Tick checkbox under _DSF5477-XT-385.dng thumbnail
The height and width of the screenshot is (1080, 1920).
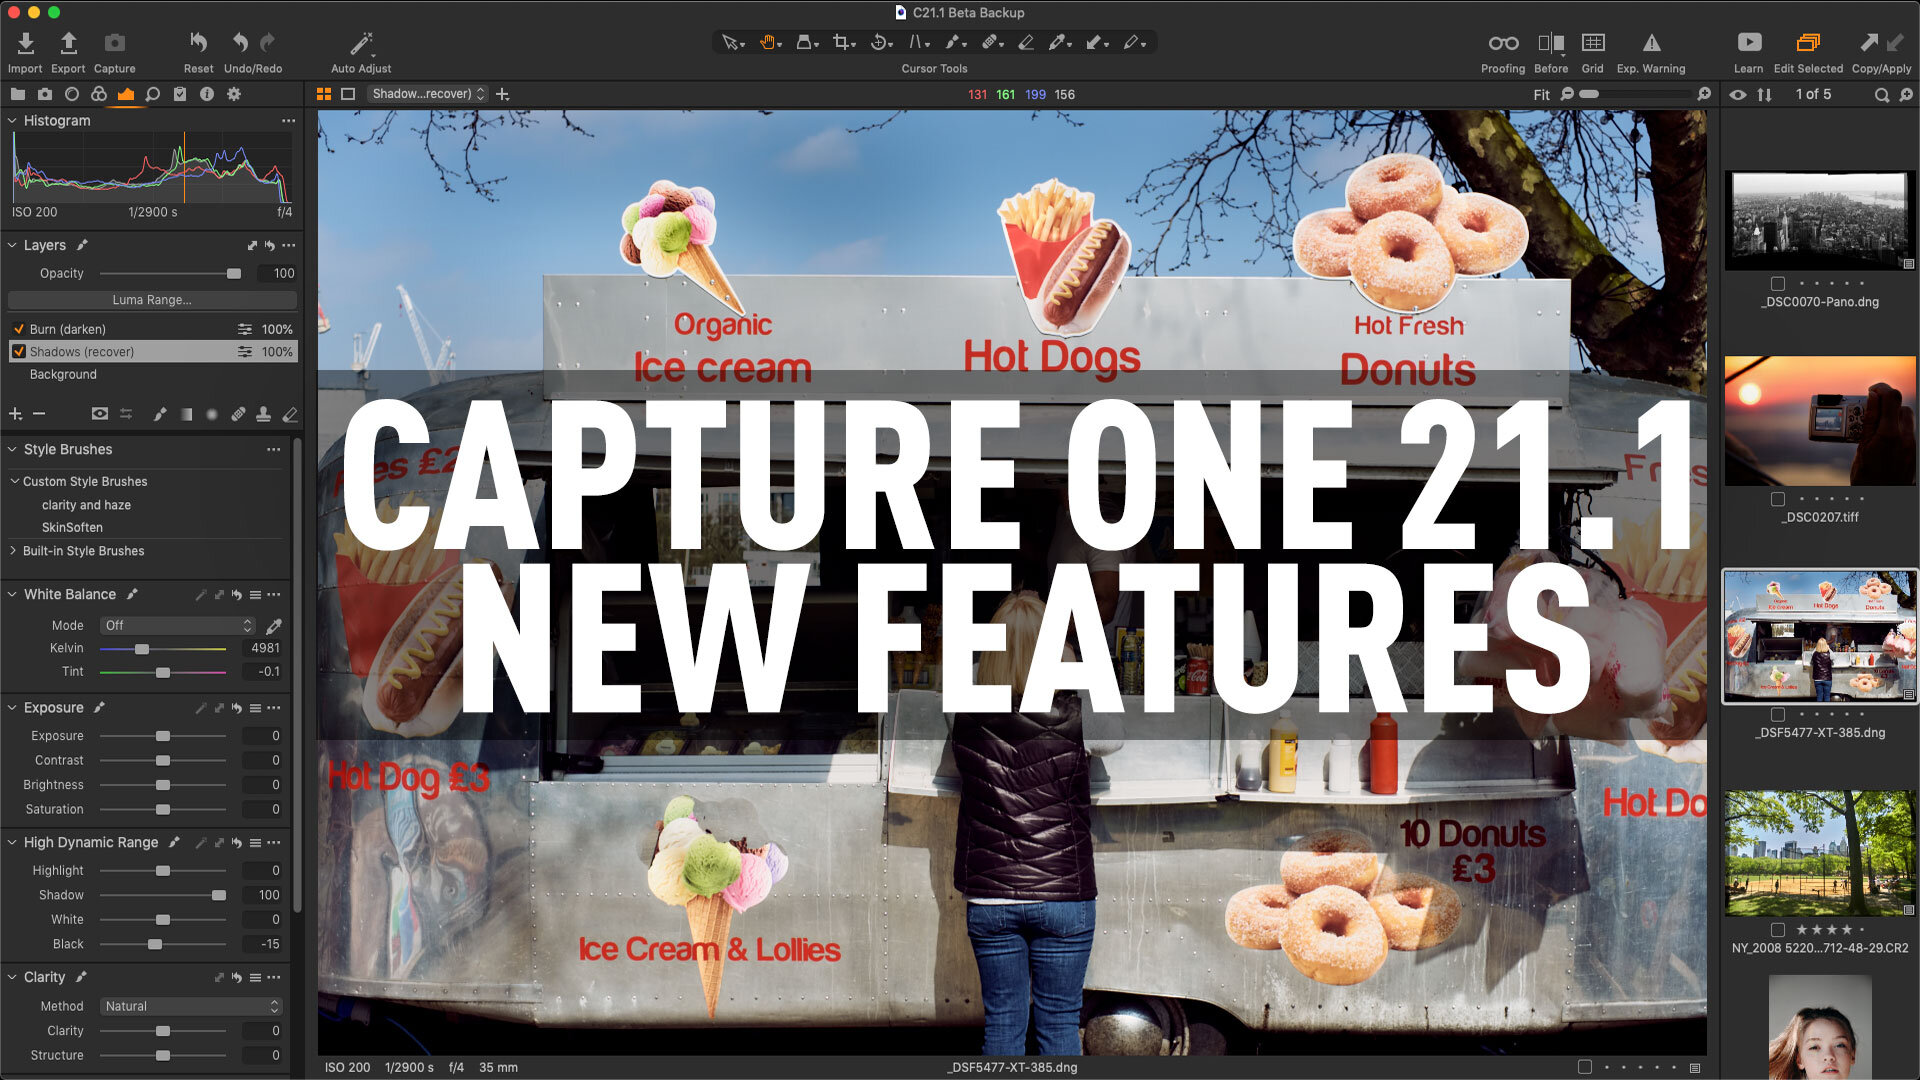(x=1778, y=714)
